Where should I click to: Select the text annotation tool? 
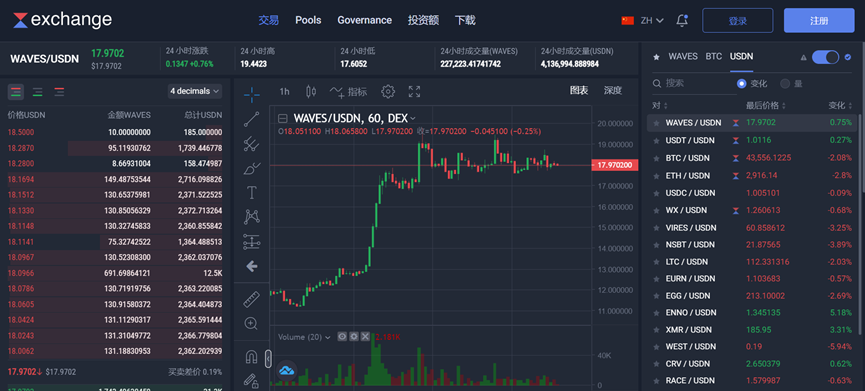(252, 192)
